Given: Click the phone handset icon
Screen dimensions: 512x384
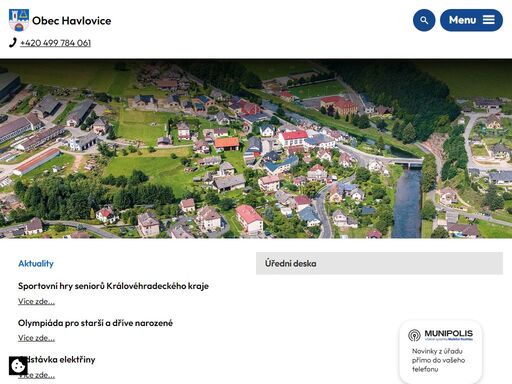Looking at the screenshot, I should click(x=13, y=43).
